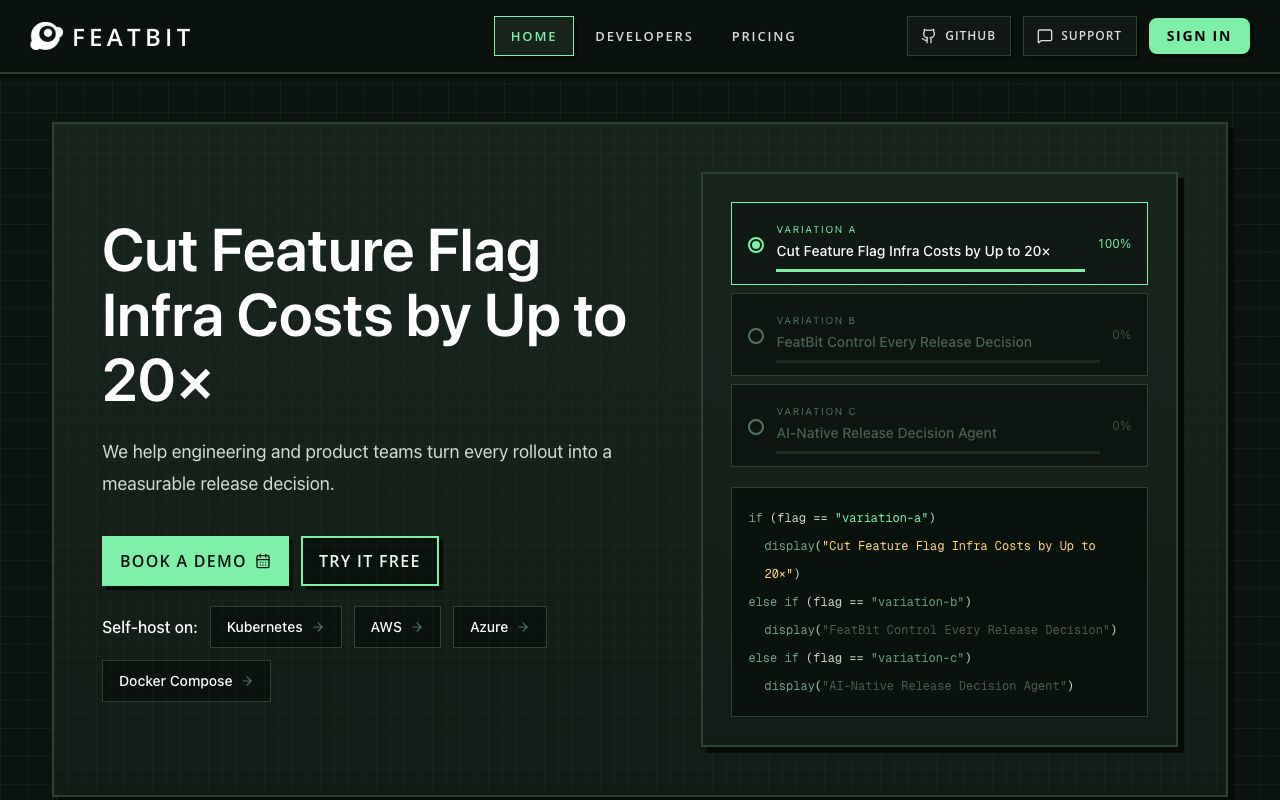The width and height of the screenshot is (1280, 800).
Task: Click the arrow icon beside Kubernetes
Action: coord(318,627)
